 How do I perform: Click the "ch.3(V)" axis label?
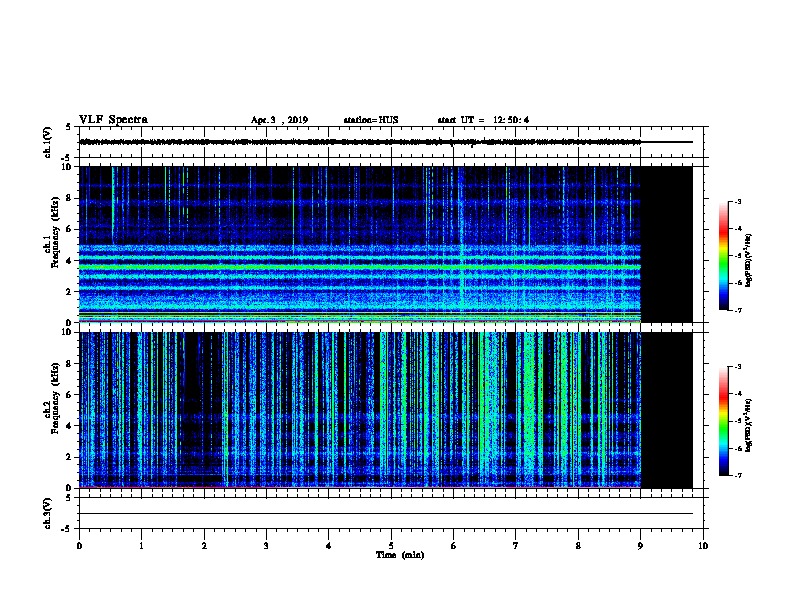click(x=47, y=513)
